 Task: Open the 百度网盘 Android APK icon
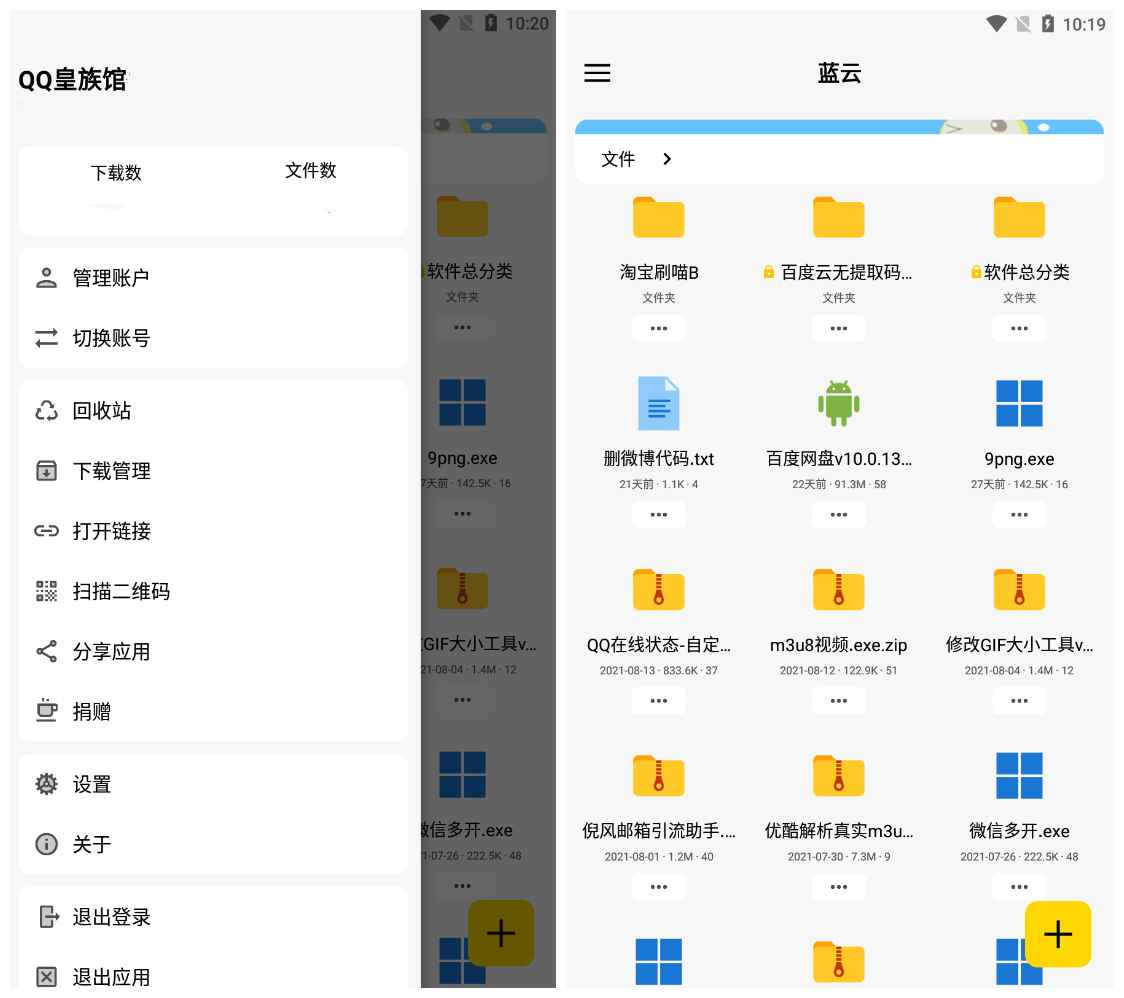(838, 404)
